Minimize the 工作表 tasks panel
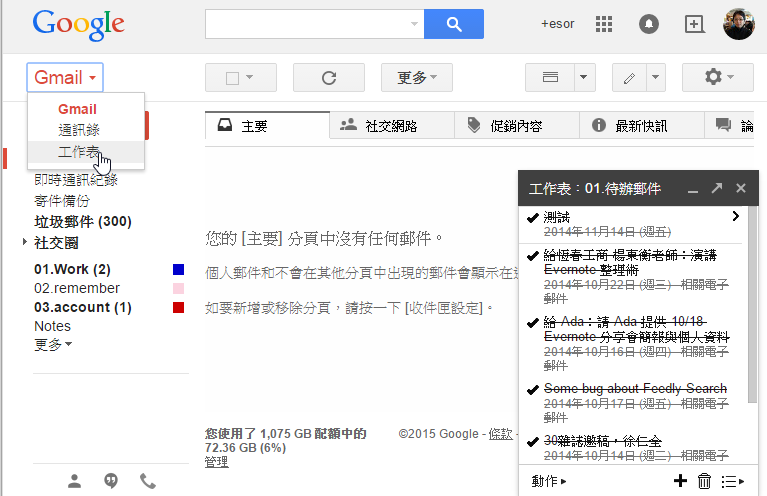This screenshot has width=767, height=496. (693, 189)
